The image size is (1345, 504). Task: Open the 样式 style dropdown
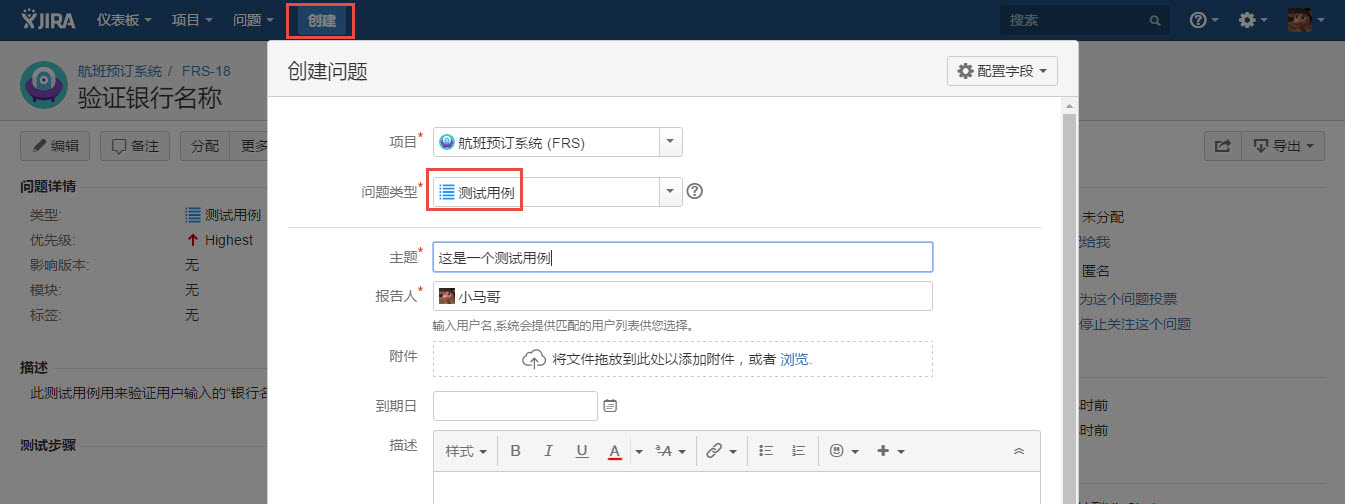(x=466, y=451)
